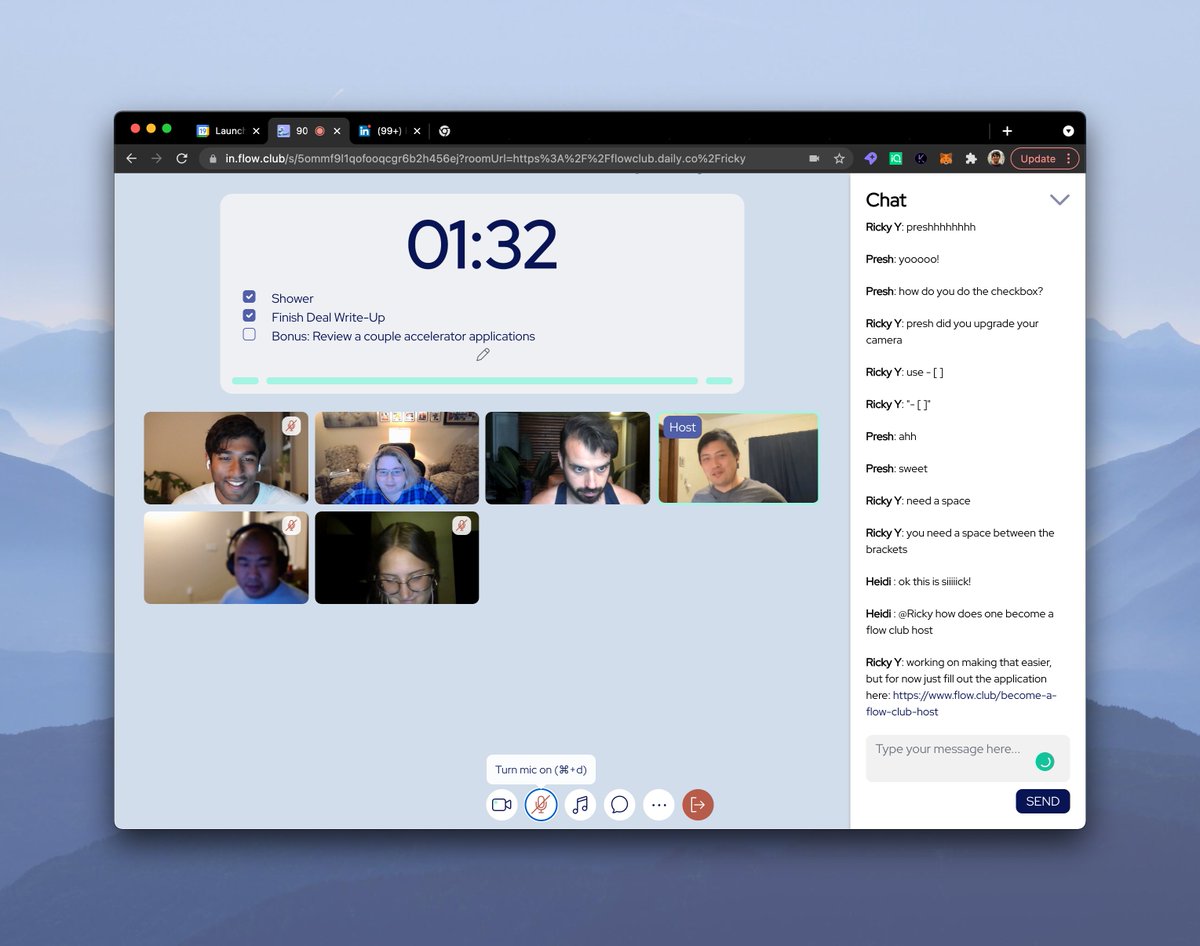Open a new browser tab with the plus
The width and height of the screenshot is (1200, 946).
pos(1007,131)
